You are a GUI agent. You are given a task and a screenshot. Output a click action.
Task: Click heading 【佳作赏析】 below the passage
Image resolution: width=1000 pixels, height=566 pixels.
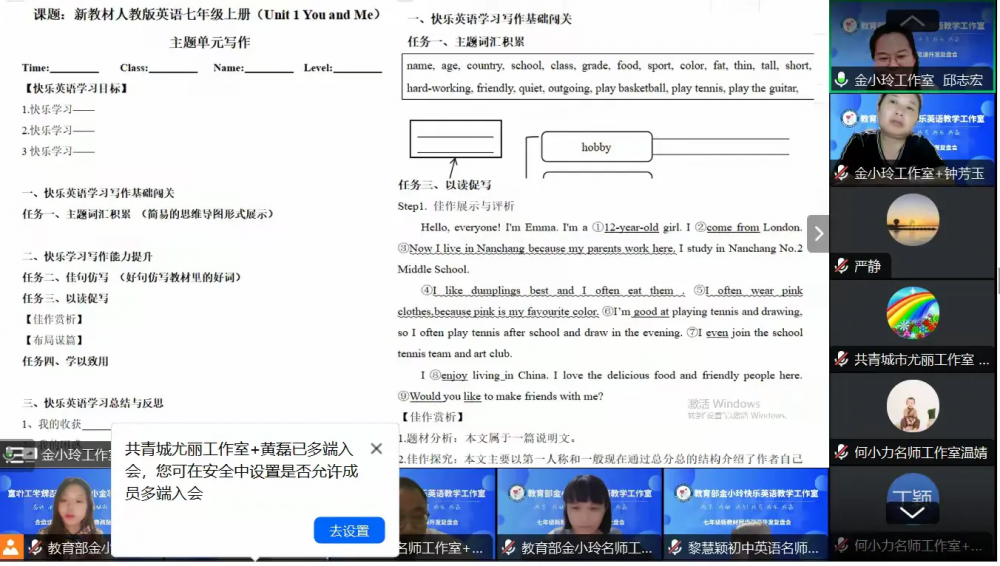point(433,417)
